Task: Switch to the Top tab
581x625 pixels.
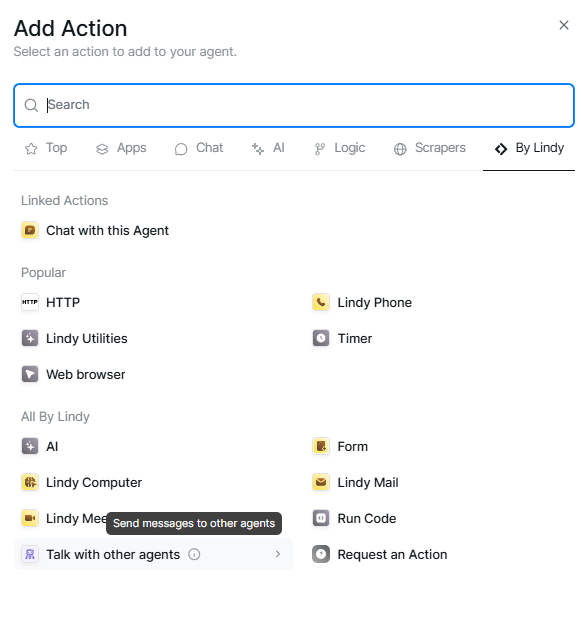Action: coord(46,148)
